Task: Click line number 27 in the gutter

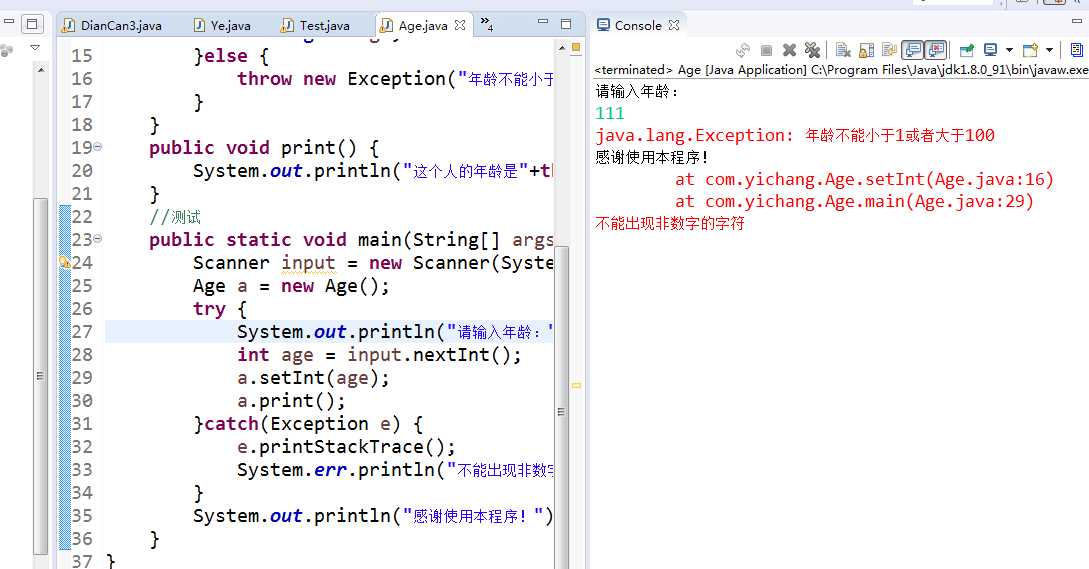Action: [x=82, y=331]
